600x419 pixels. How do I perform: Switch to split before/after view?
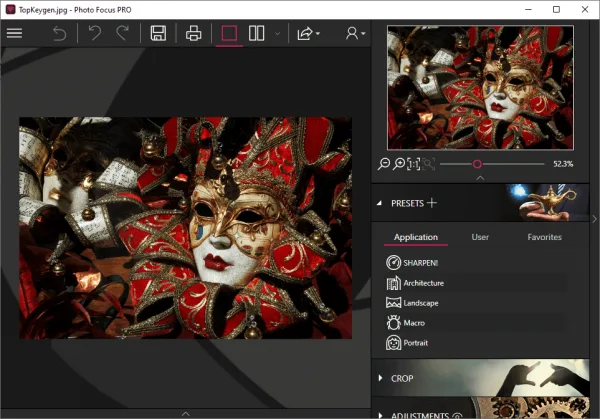(x=256, y=33)
